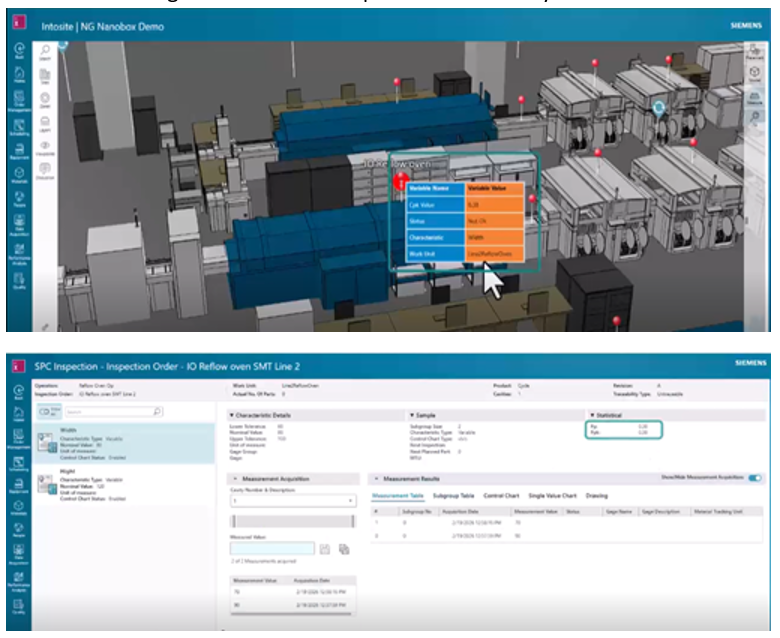Toggle the Filter All switch above the characteristics list
This screenshot has width=780, height=638.
coord(49,411)
